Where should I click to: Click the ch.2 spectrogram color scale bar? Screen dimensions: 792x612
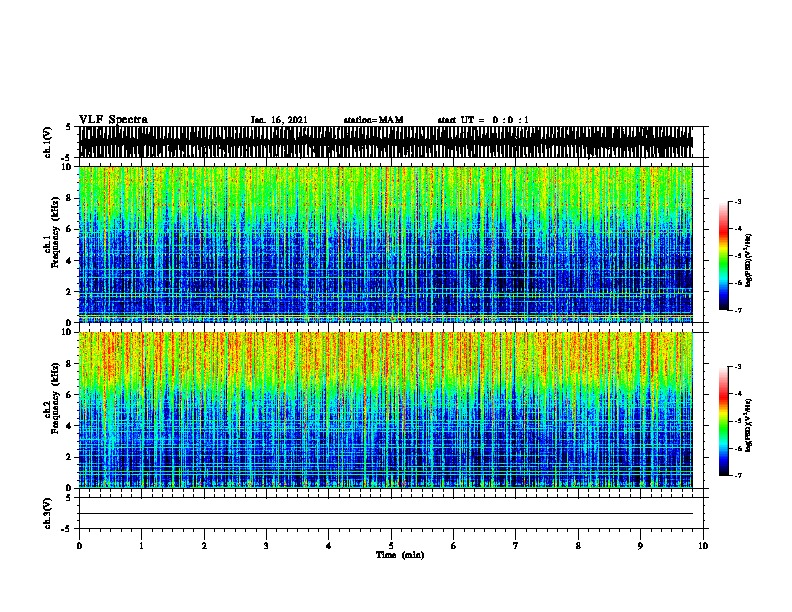pyautogui.click(x=724, y=421)
